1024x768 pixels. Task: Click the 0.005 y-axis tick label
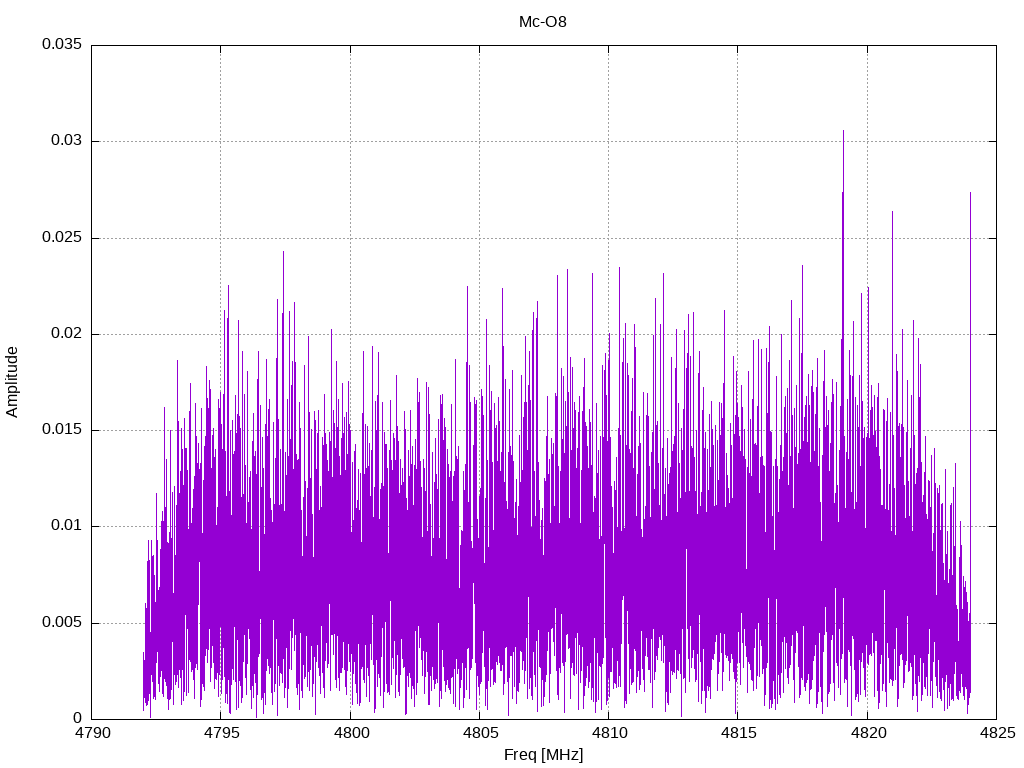[x=61, y=622]
